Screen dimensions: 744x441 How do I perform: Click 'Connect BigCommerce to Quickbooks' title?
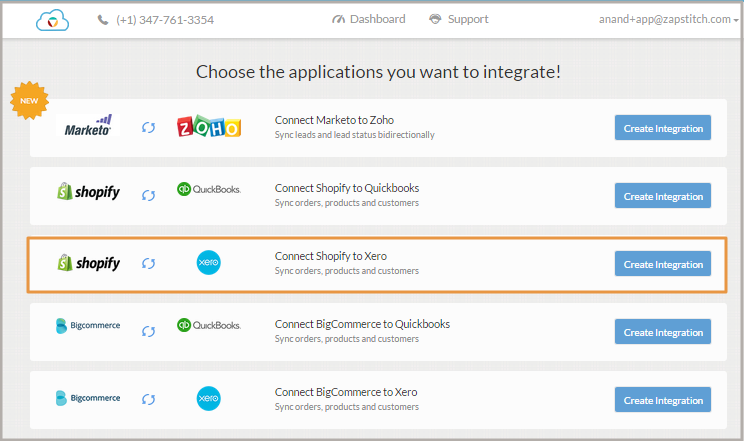click(362, 324)
